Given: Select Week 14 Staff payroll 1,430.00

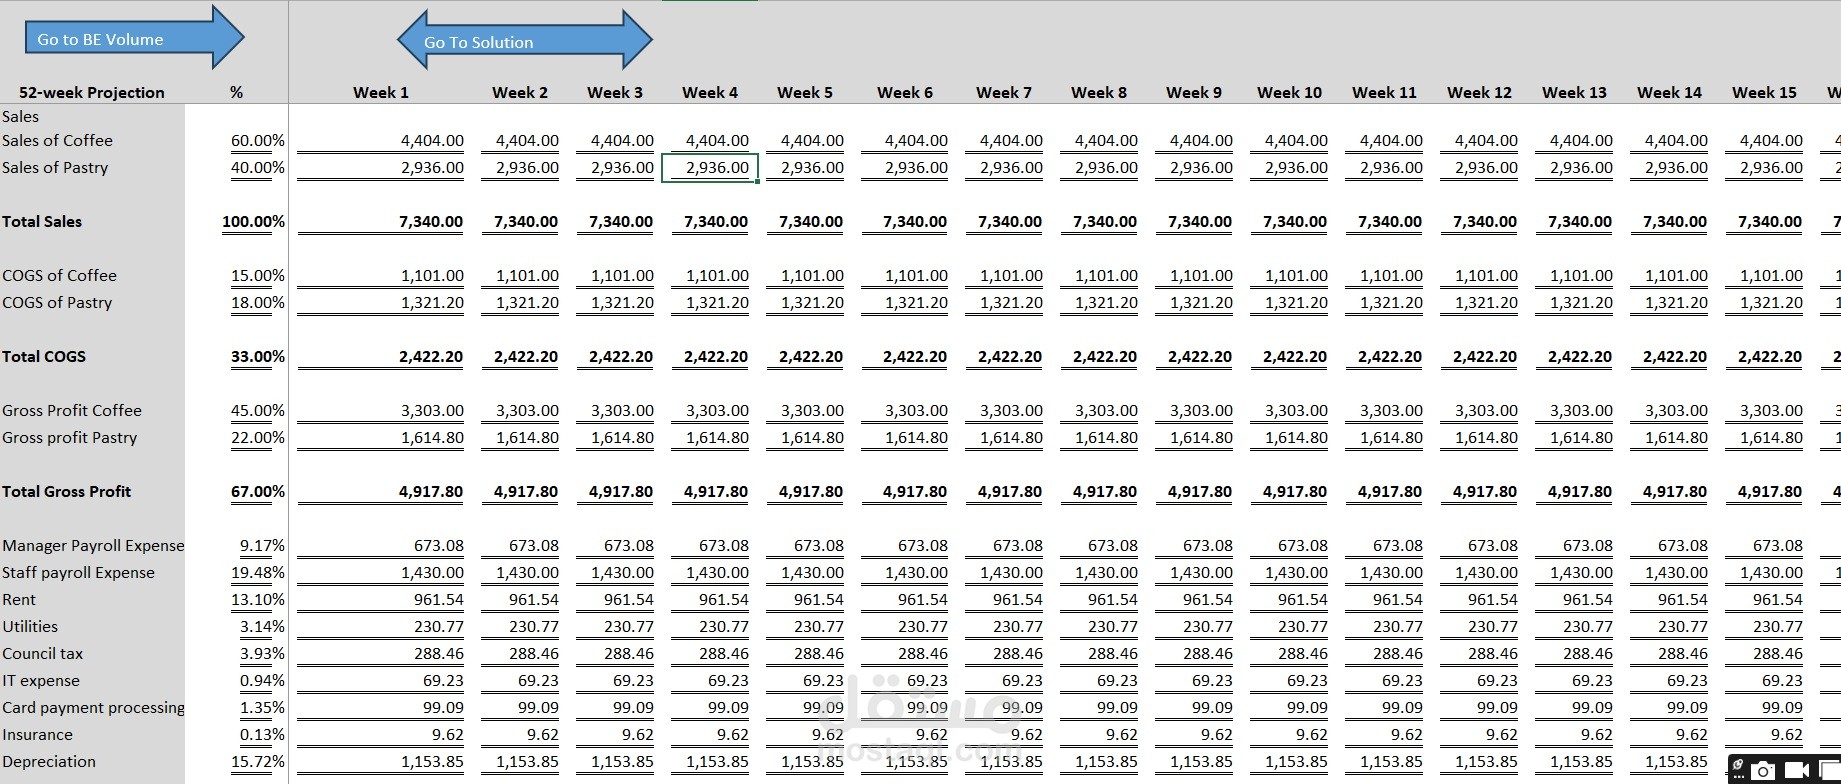Looking at the screenshot, I should tap(1676, 572).
